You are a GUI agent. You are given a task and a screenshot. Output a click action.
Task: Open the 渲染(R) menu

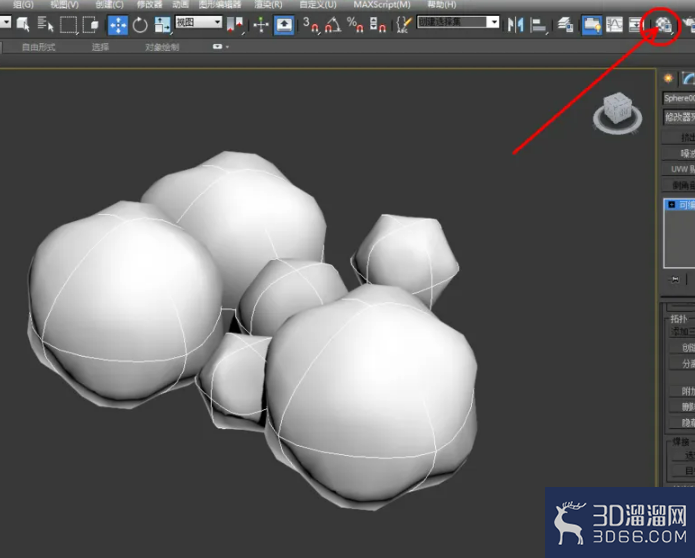point(268,5)
